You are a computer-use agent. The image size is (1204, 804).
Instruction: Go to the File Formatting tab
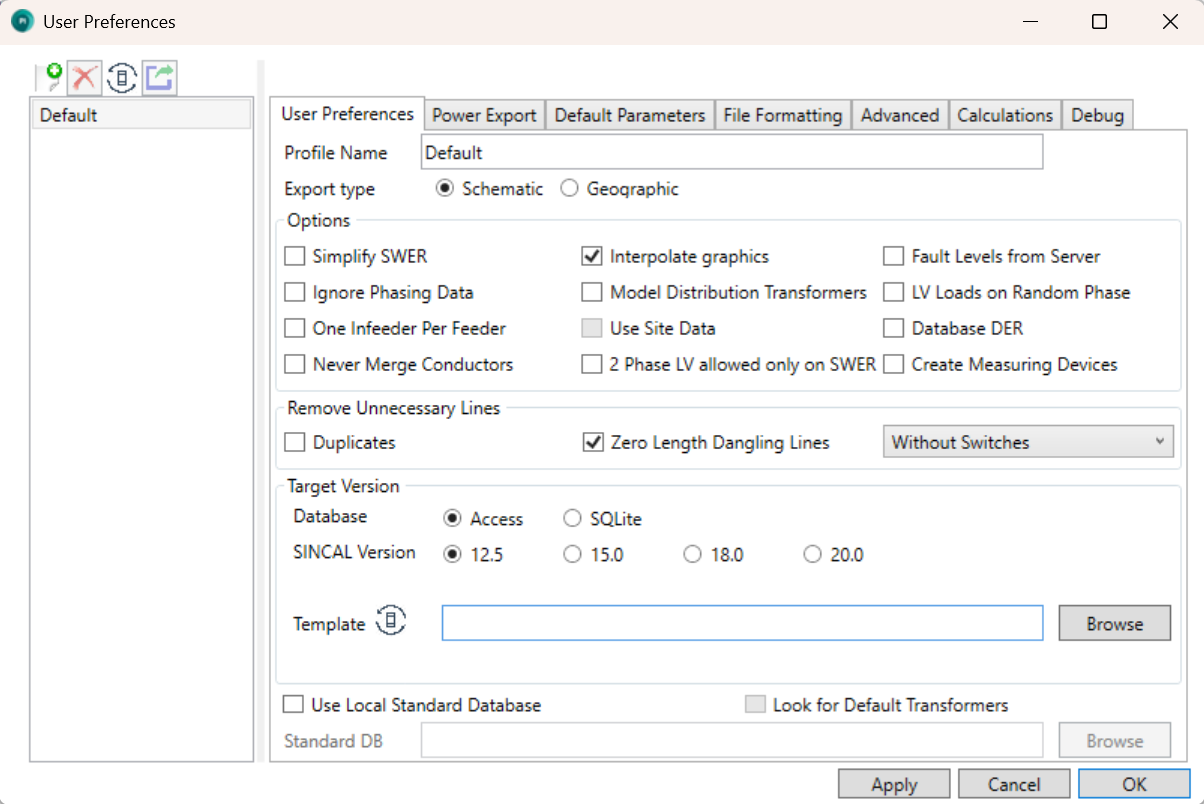pyautogui.click(x=782, y=116)
